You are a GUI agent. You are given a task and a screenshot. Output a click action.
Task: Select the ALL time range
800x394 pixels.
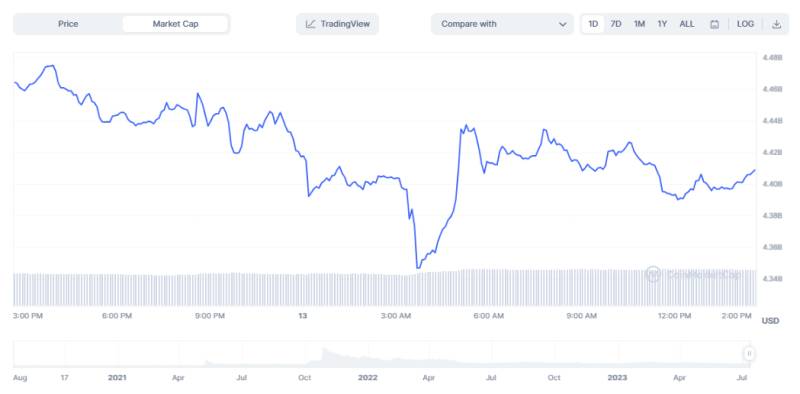coord(687,24)
